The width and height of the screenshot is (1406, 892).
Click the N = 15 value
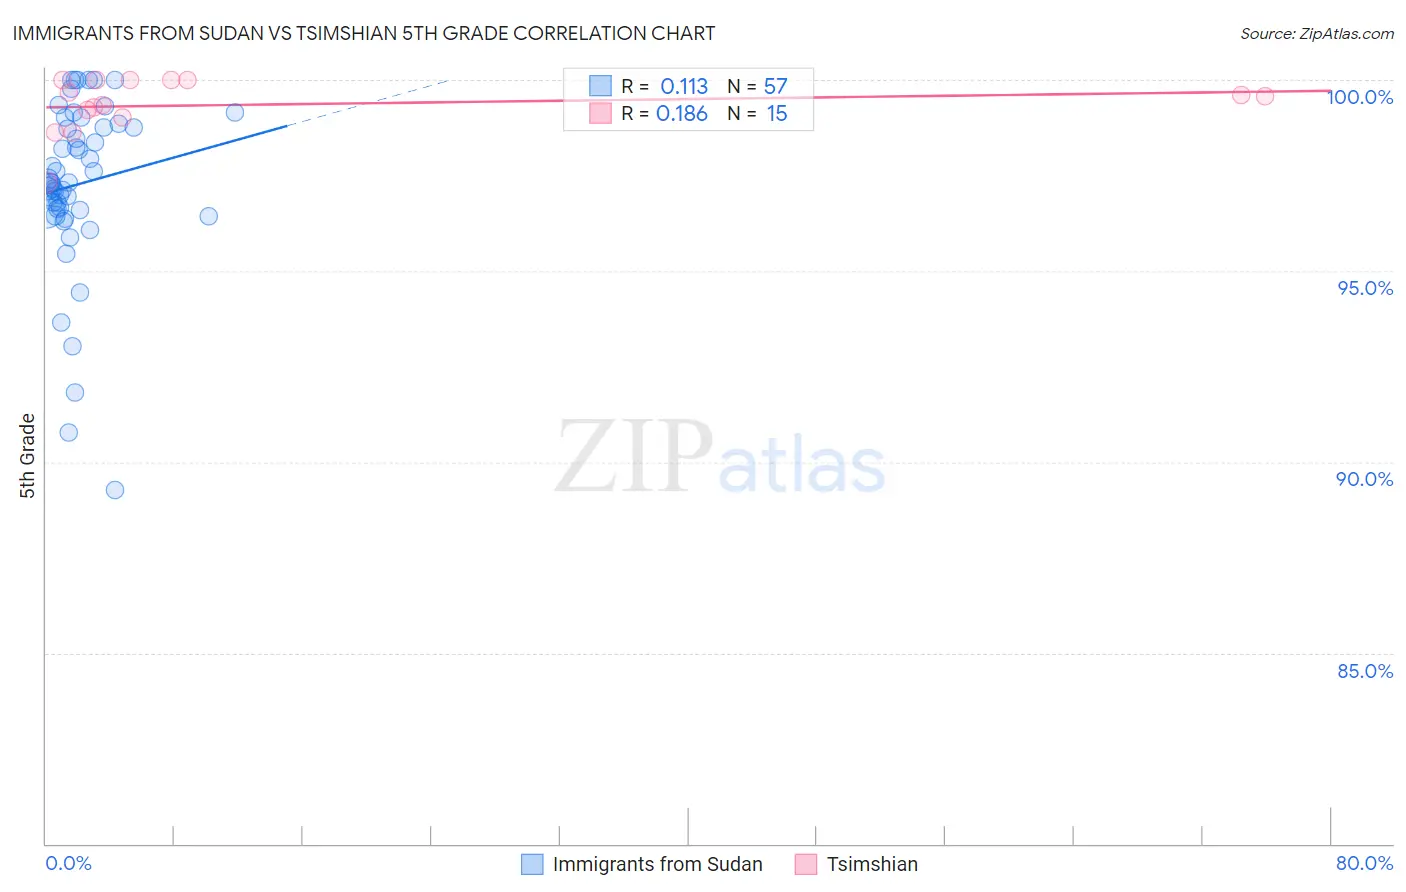[x=757, y=113]
